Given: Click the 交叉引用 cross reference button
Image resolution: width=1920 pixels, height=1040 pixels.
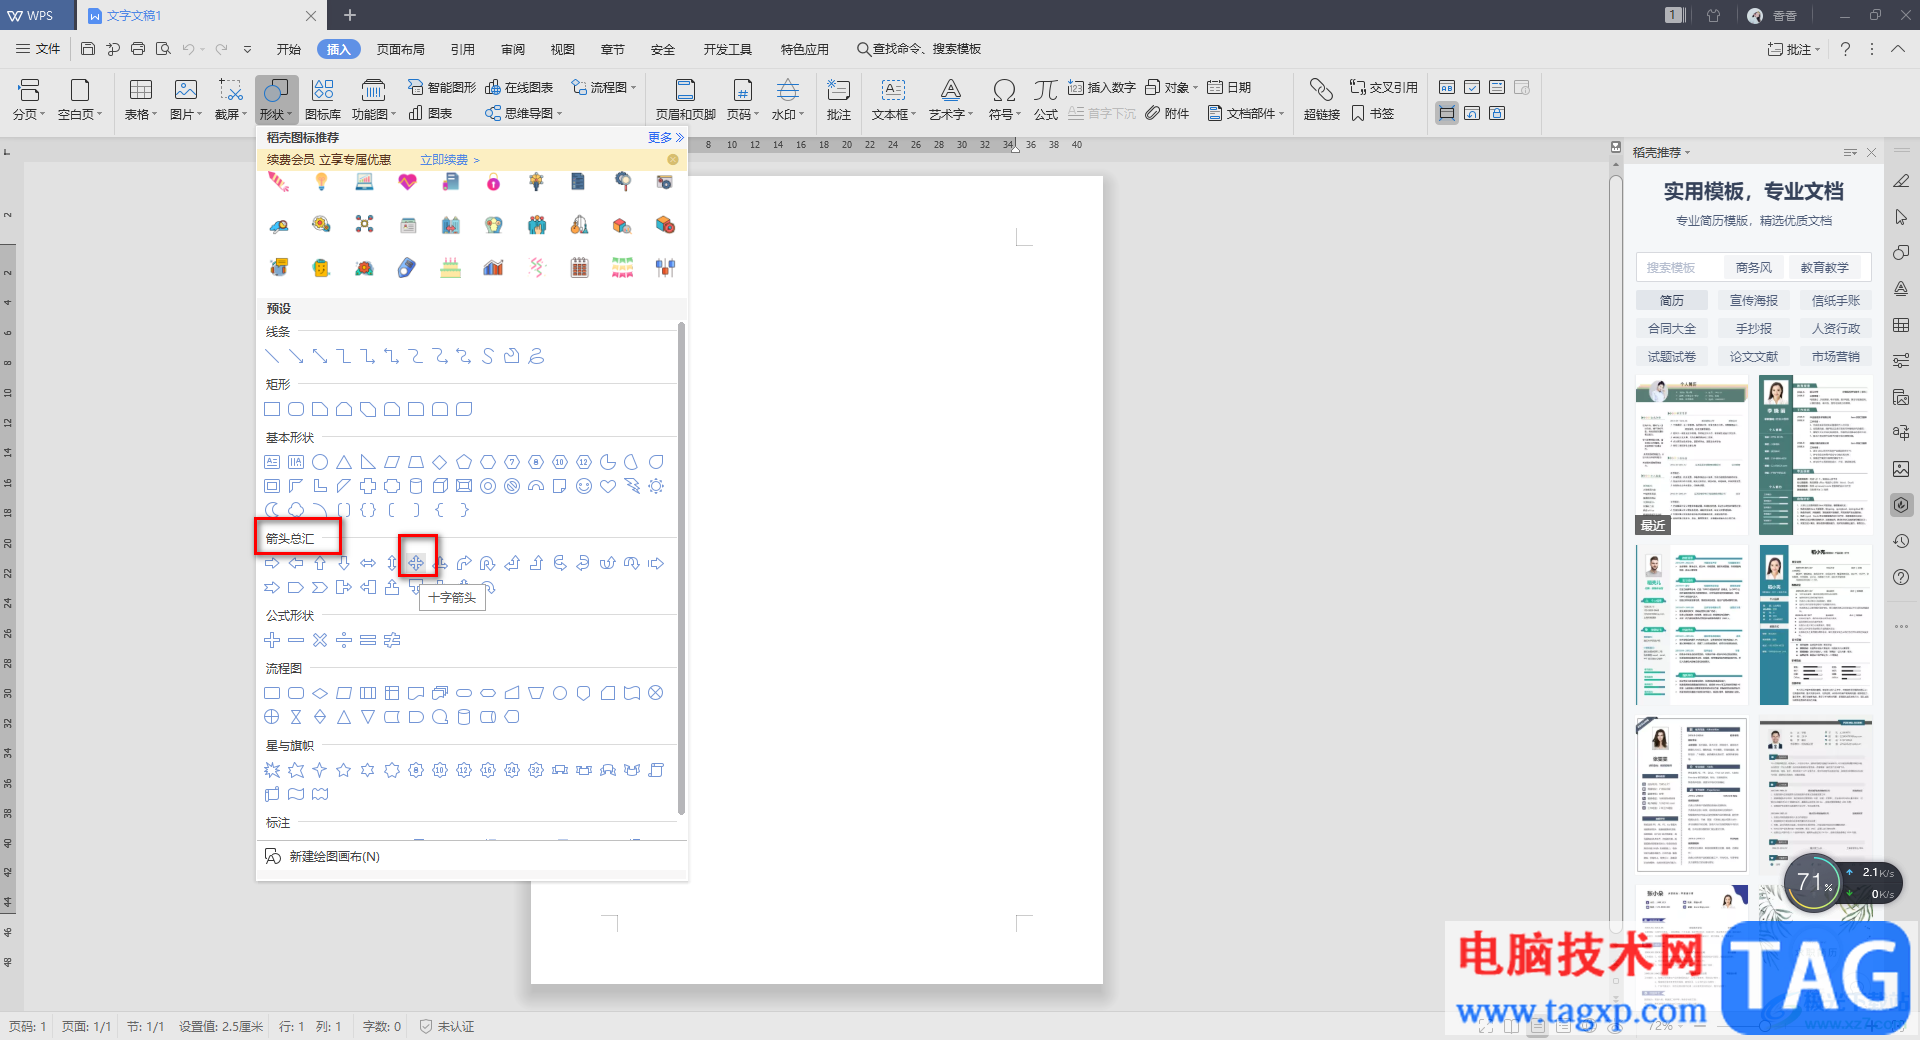Looking at the screenshot, I should (x=1384, y=88).
